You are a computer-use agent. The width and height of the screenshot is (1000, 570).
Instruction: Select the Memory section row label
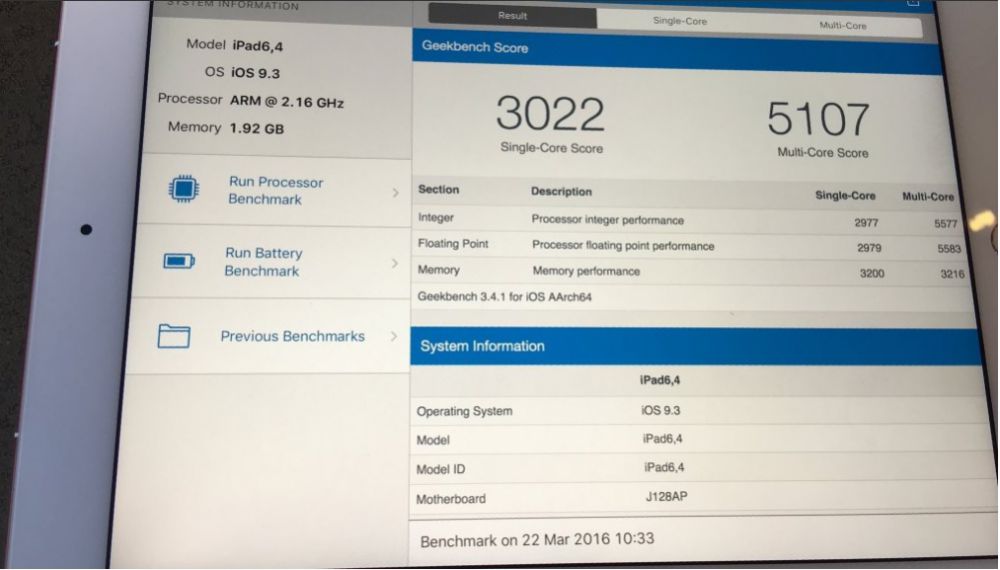pos(438,270)
